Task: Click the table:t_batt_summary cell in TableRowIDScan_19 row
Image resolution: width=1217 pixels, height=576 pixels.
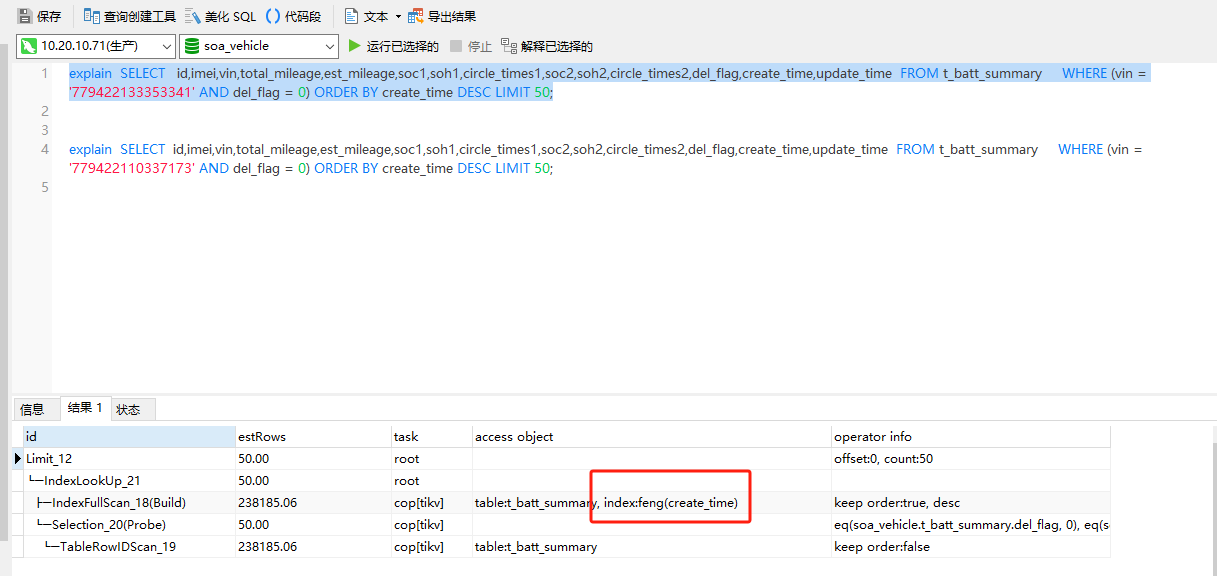Action: [x=652, y=547]
